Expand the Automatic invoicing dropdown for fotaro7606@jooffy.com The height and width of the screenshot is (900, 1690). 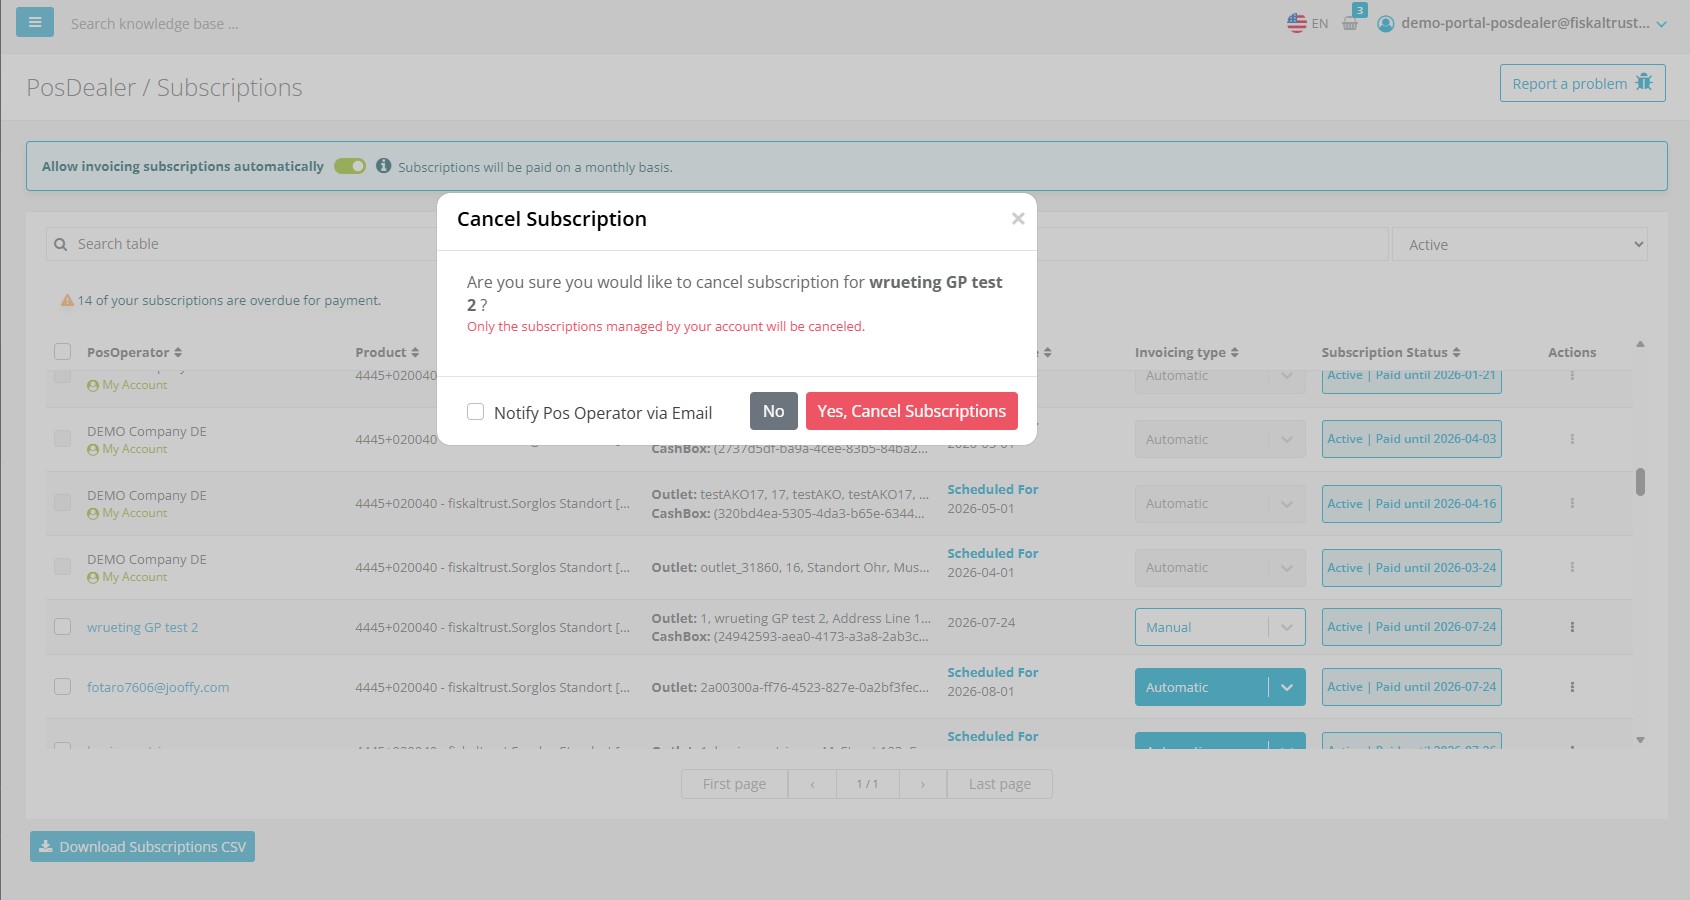(x=1288, y=687)
